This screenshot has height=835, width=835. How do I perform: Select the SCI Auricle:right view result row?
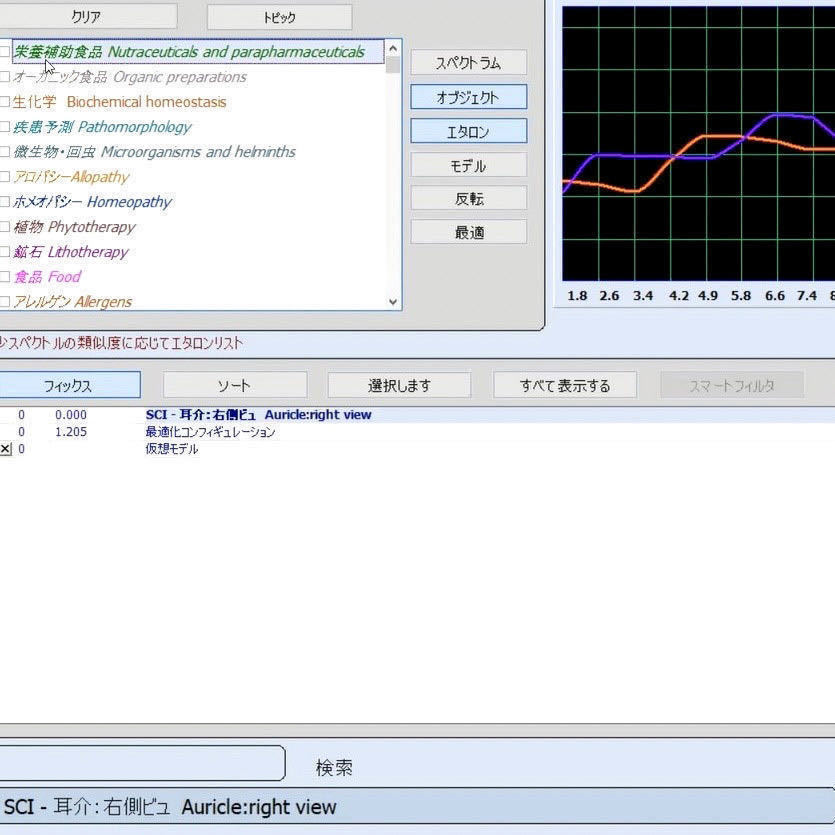point(418,415)
